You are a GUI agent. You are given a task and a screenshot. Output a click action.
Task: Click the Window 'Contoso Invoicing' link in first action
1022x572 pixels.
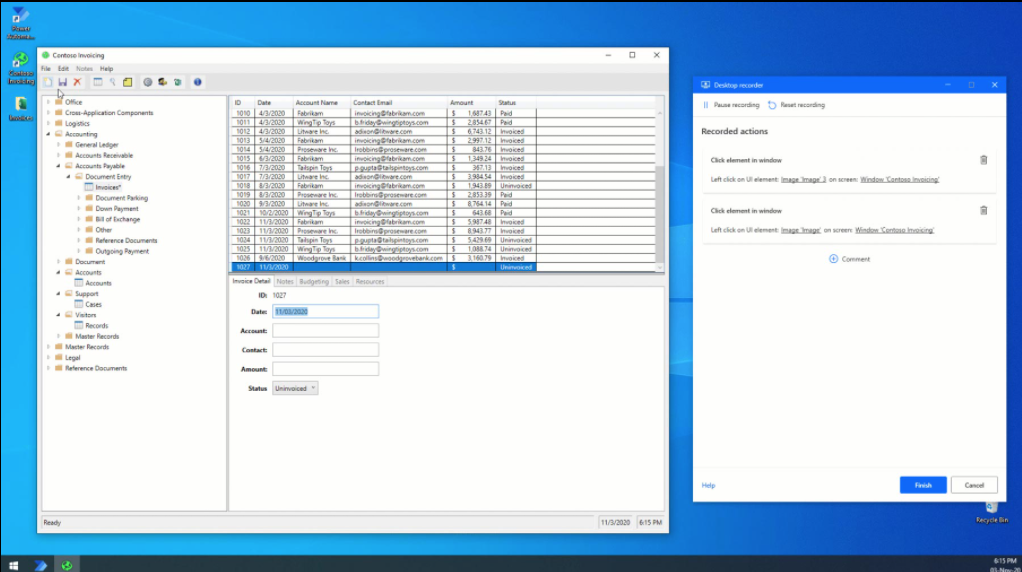tap(898, 179)
